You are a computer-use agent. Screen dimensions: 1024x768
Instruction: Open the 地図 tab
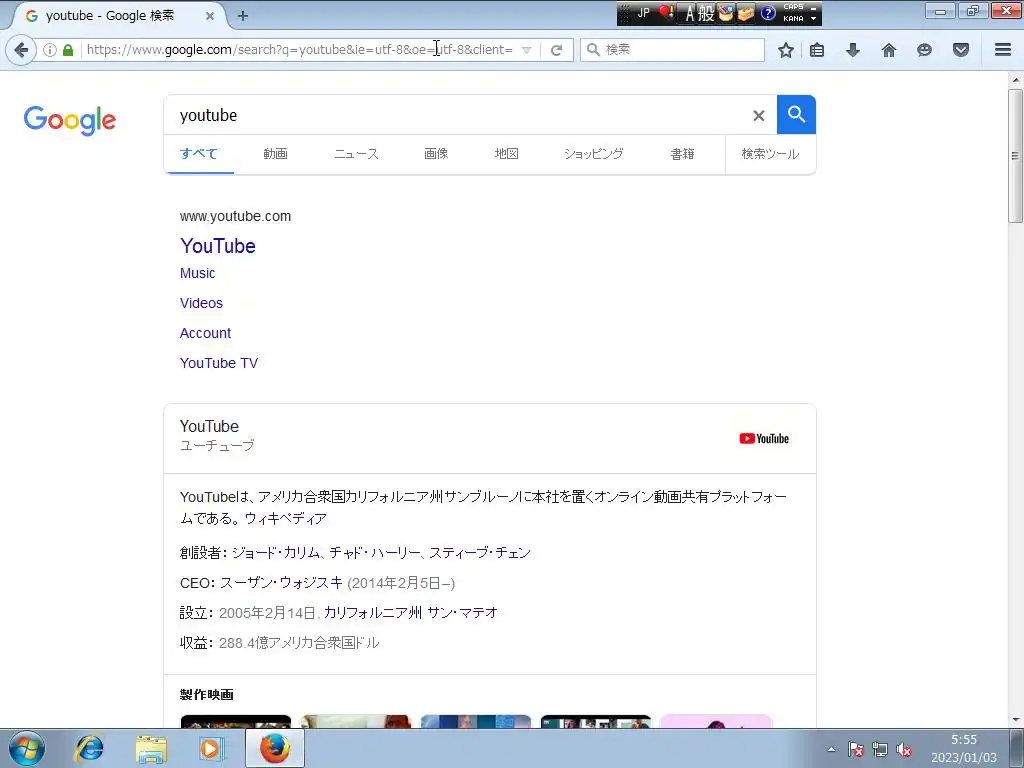[507, 154]
